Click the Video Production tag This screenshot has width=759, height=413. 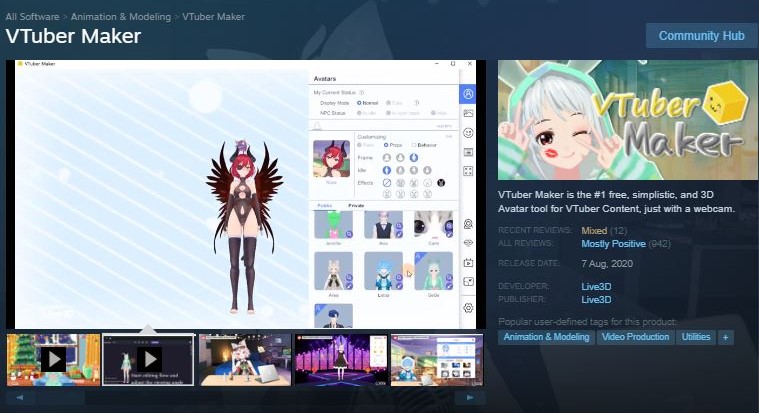tap(635, 337)
